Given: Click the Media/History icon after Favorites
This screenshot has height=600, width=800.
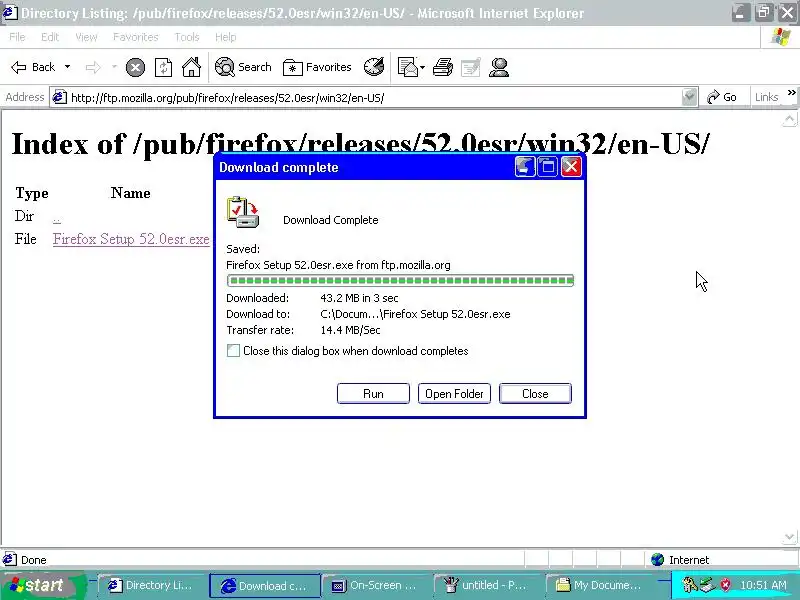Looking at the screenshot, I should click(x=374, y=67).
